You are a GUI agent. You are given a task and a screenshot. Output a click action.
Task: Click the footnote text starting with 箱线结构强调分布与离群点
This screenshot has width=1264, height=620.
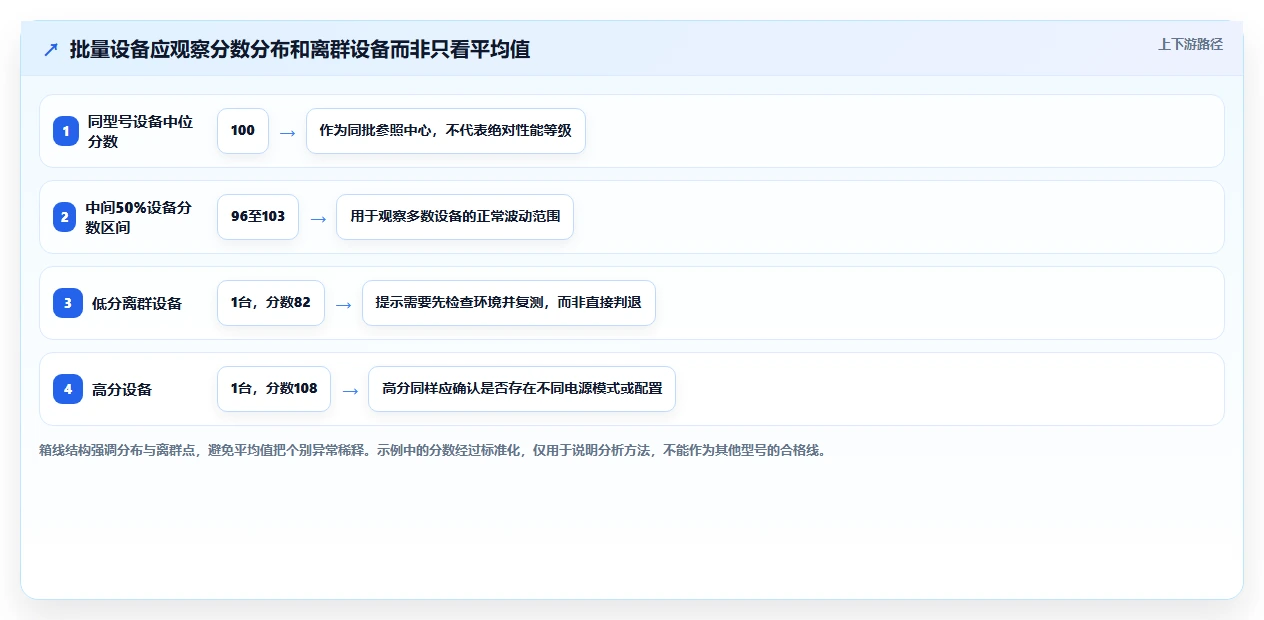434,450
